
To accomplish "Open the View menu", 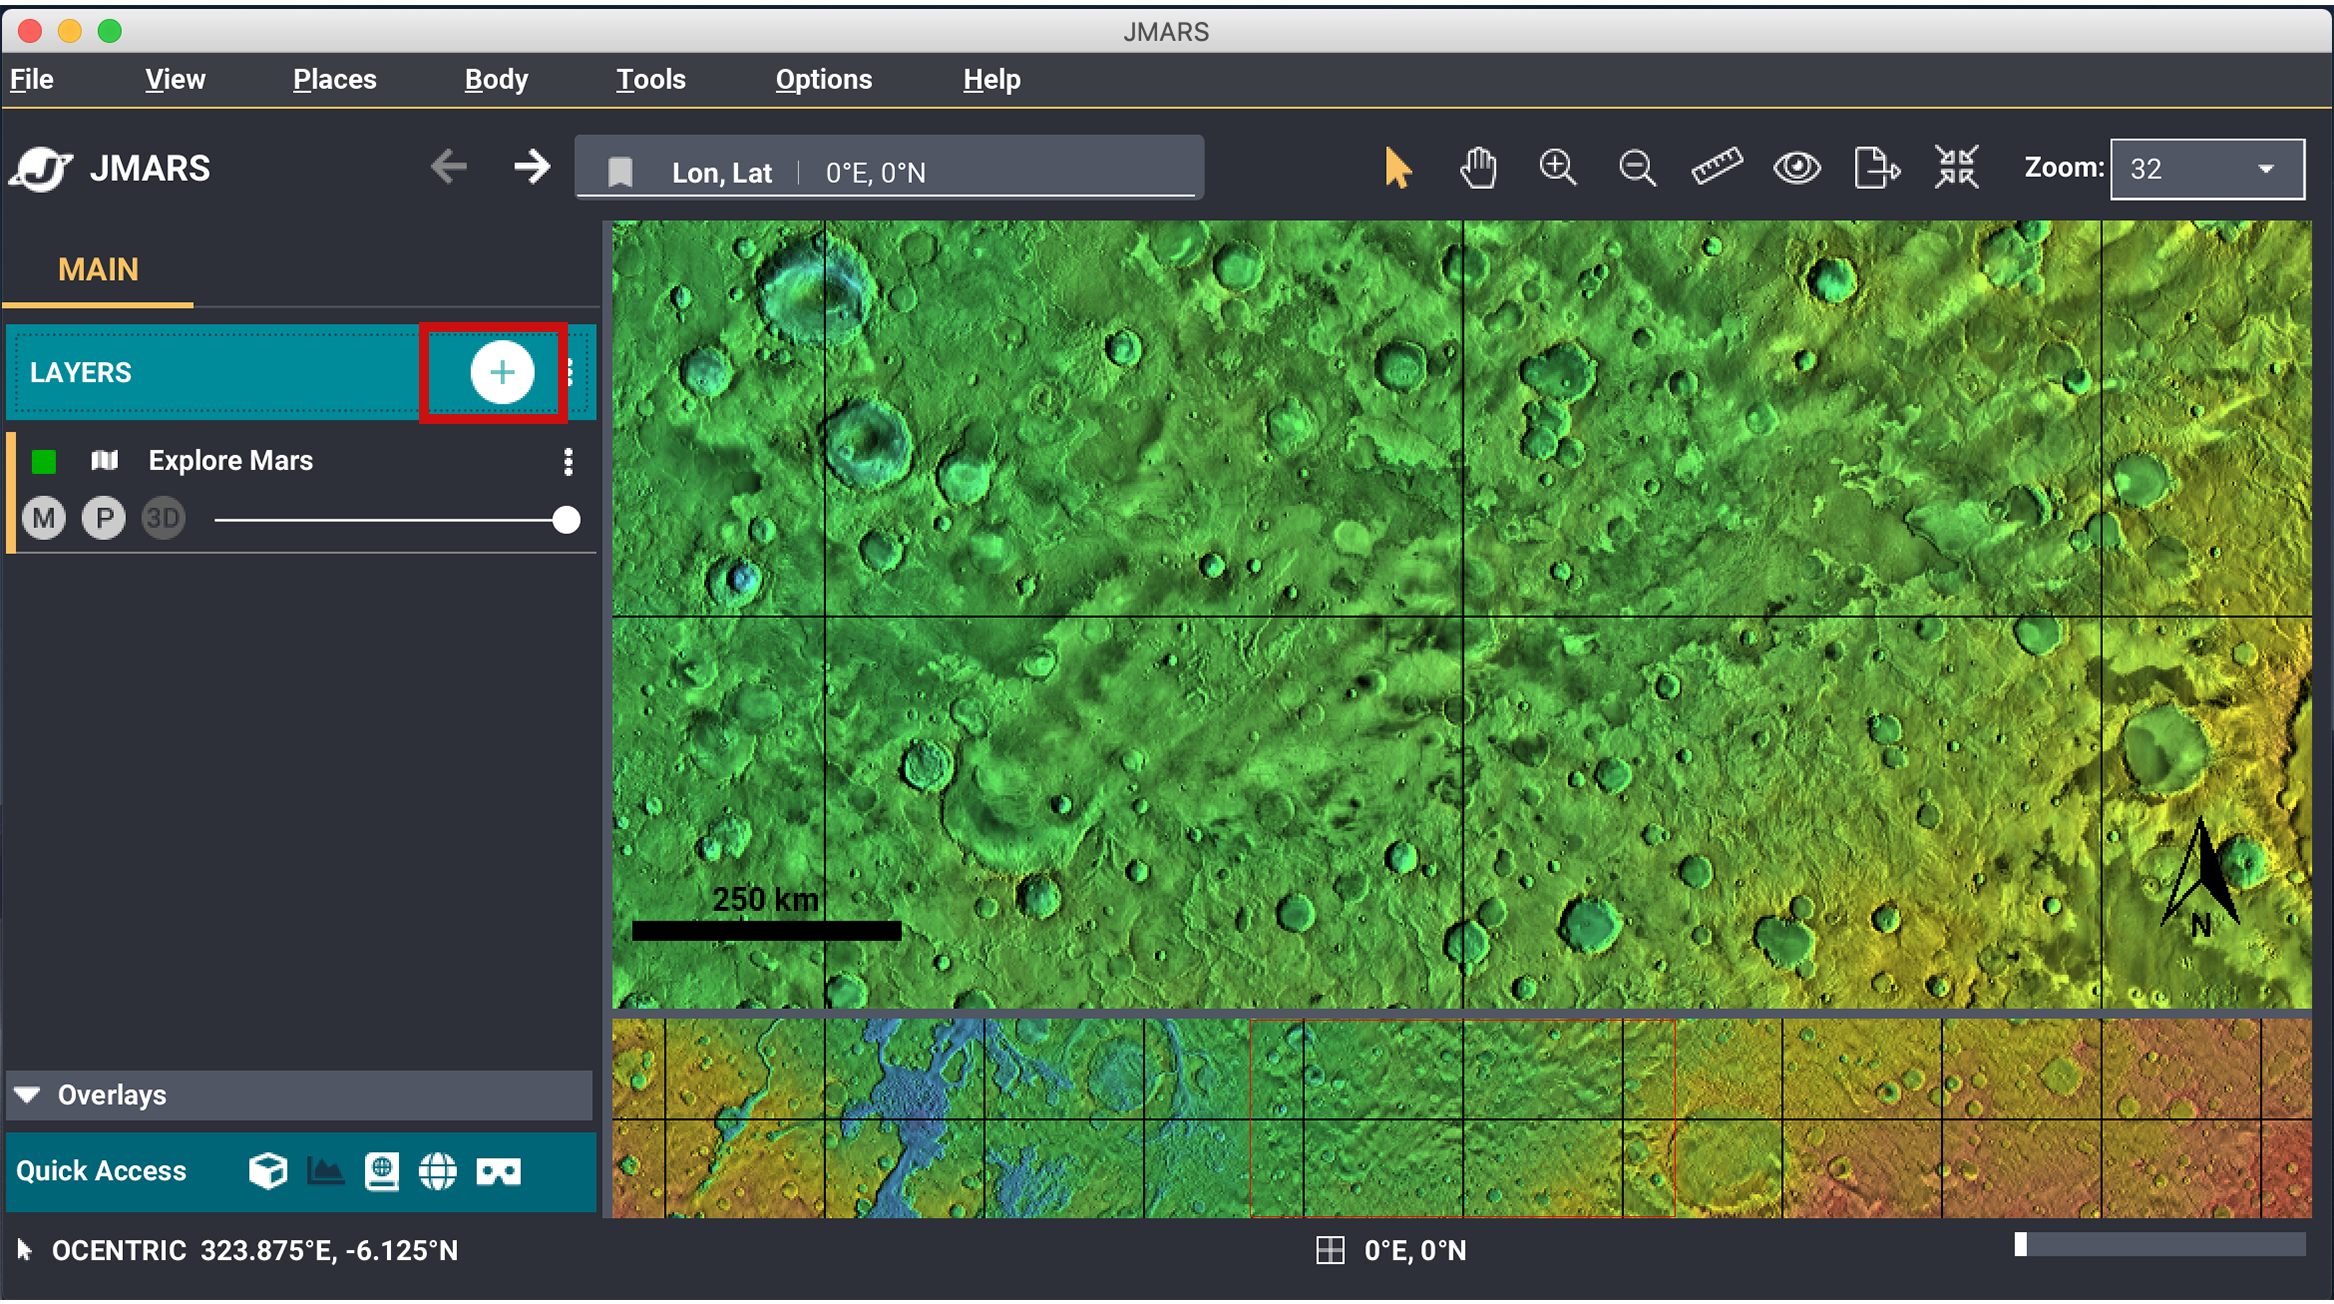I will [x=175, y=80].
